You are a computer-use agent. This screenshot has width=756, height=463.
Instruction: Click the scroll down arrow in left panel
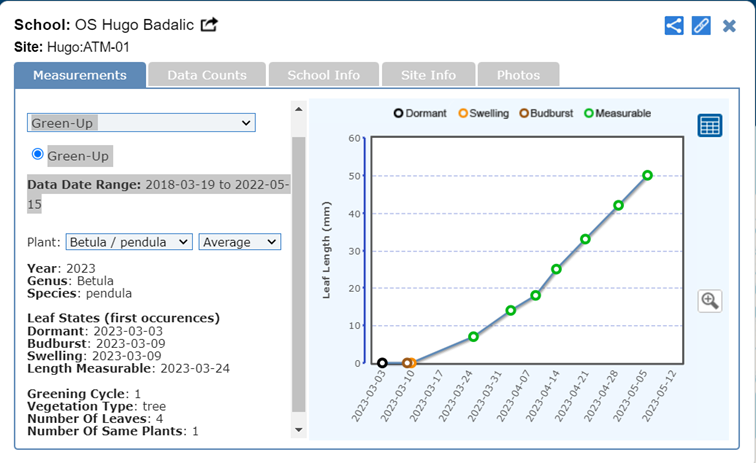297,429
